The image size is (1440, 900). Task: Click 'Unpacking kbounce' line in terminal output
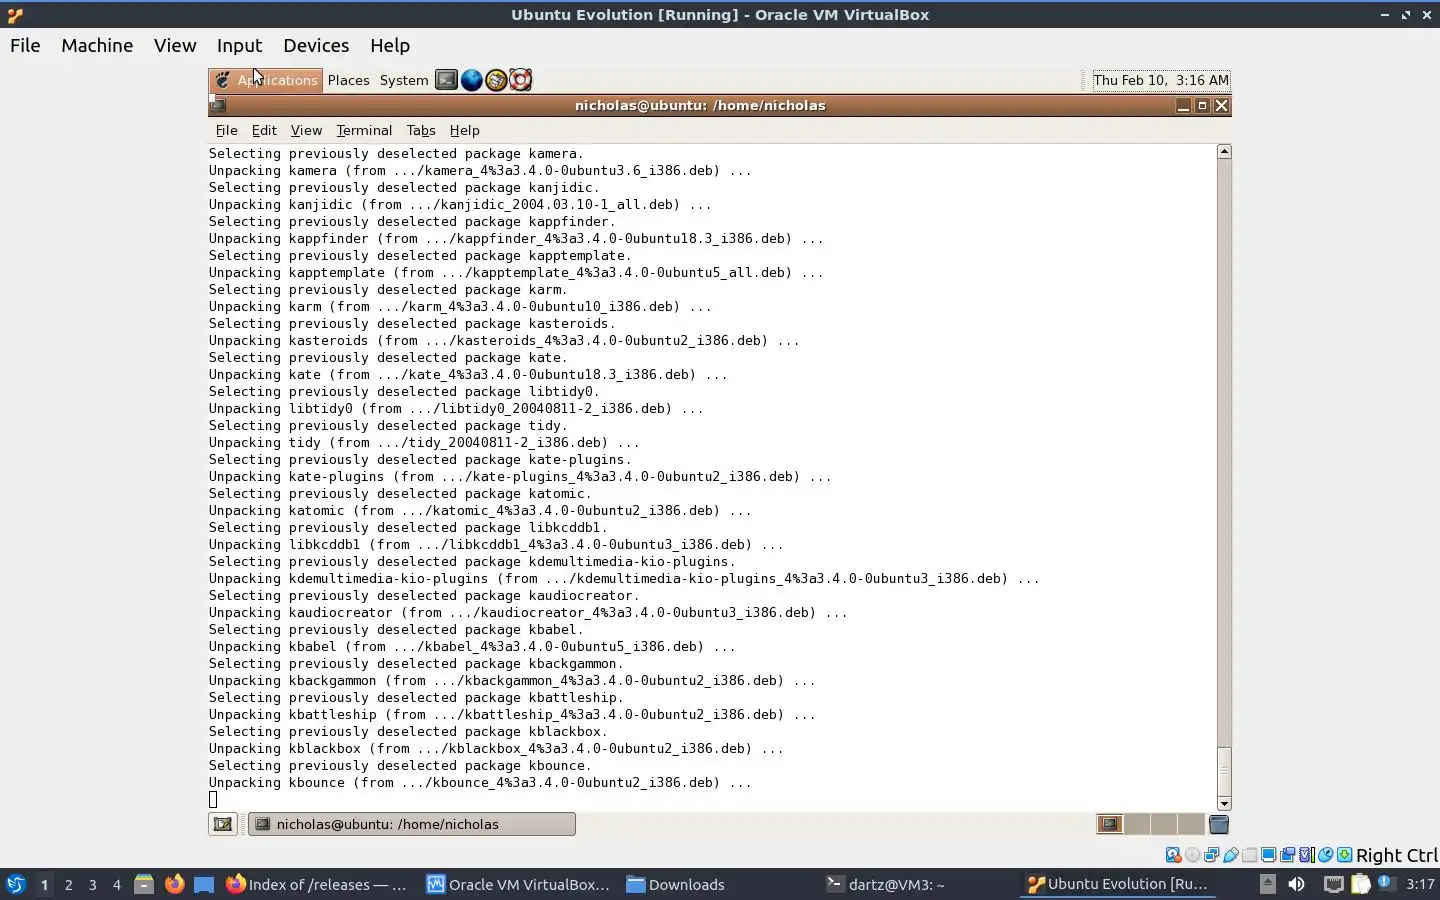point(480,782)
